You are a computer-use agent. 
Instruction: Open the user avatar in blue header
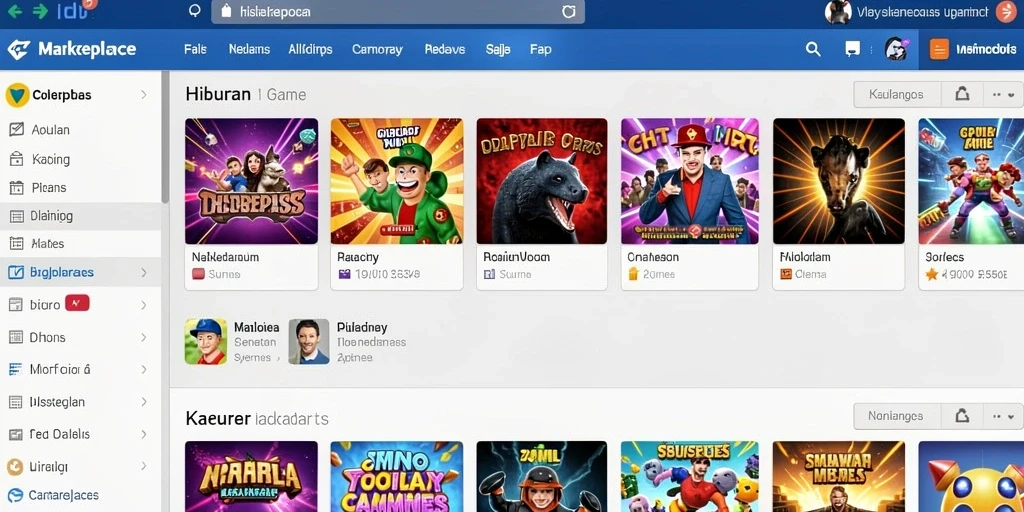(897, 49)
